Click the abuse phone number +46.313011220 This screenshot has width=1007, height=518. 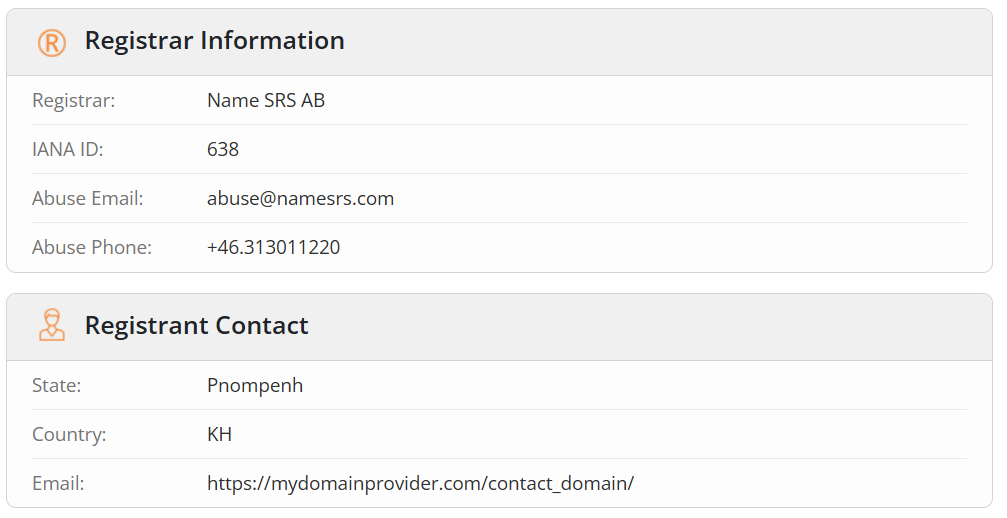(274, 247)
